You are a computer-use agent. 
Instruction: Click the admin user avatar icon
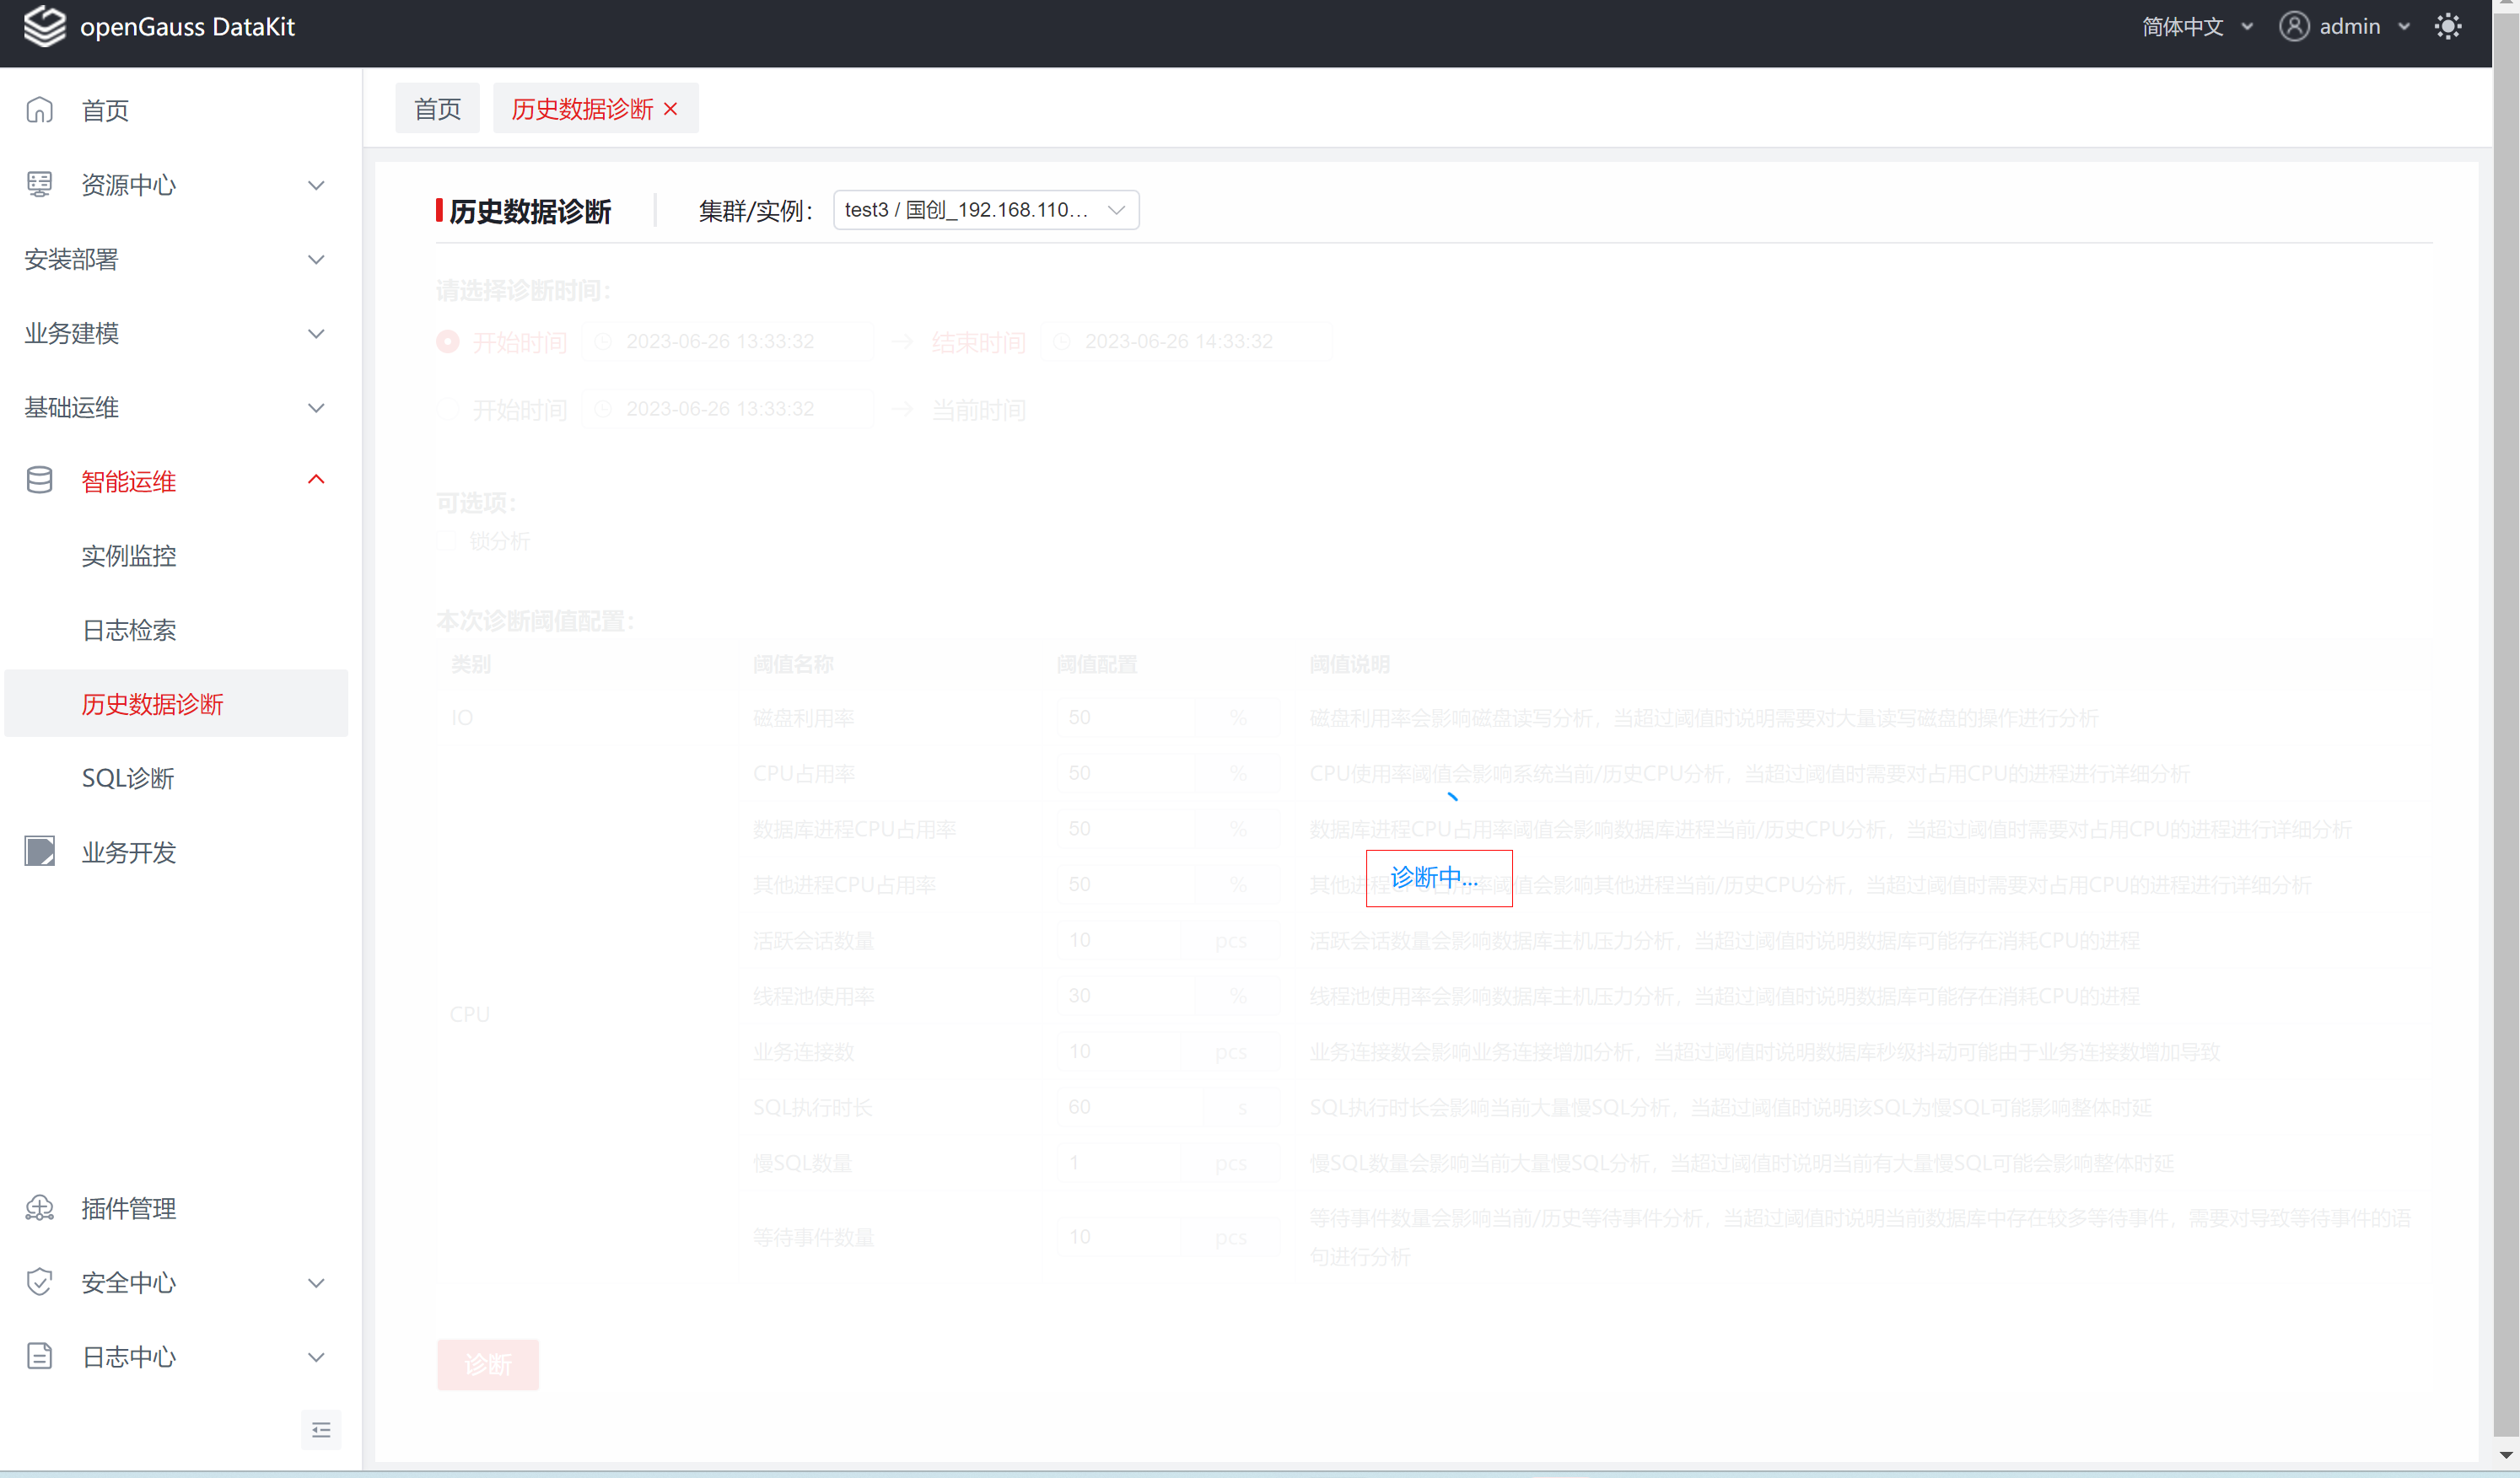click(2293, 27)
